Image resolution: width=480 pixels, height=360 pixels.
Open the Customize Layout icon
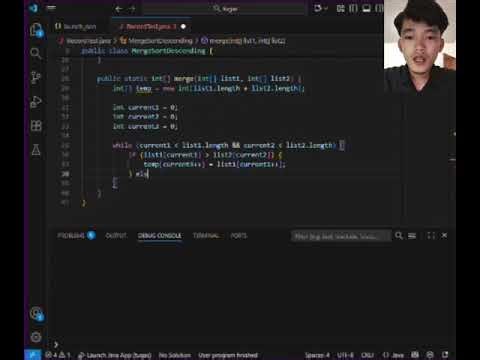[340, 8]
